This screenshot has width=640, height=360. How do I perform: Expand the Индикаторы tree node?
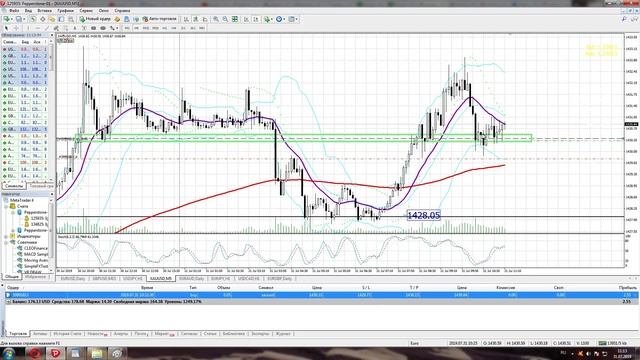[6, 236]
